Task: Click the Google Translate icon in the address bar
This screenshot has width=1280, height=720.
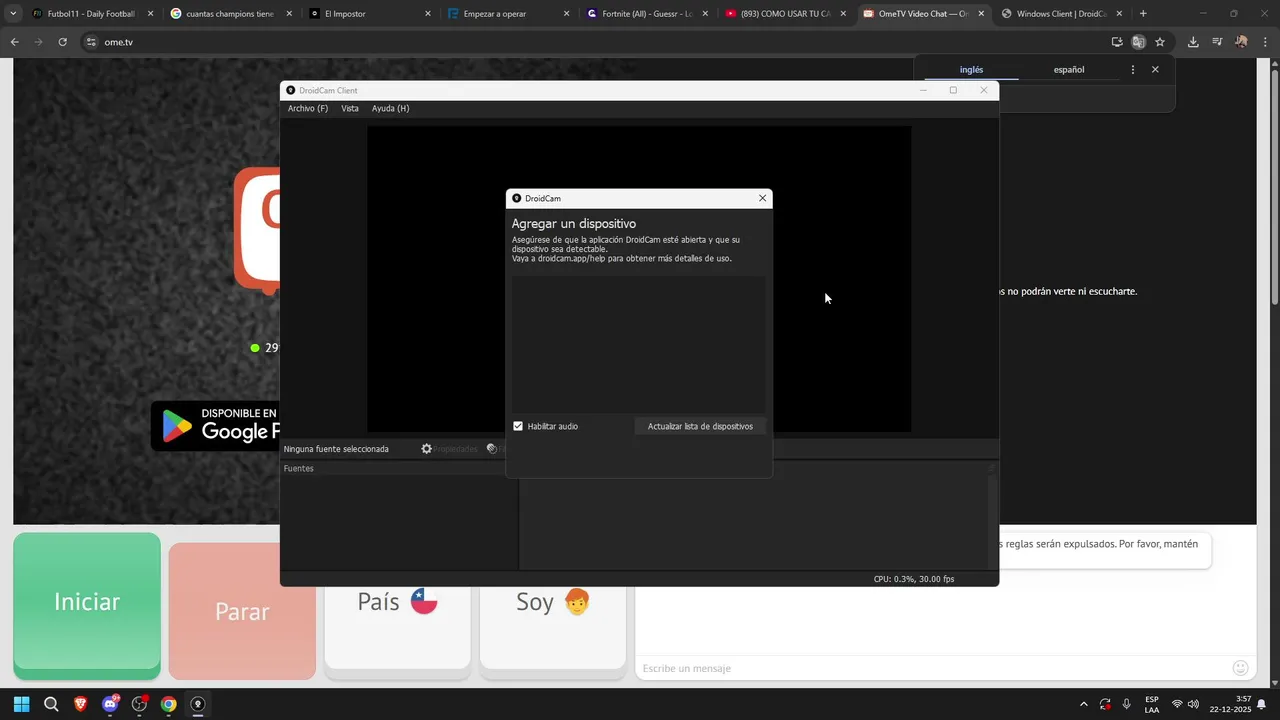Action: tap(1138, 42)
